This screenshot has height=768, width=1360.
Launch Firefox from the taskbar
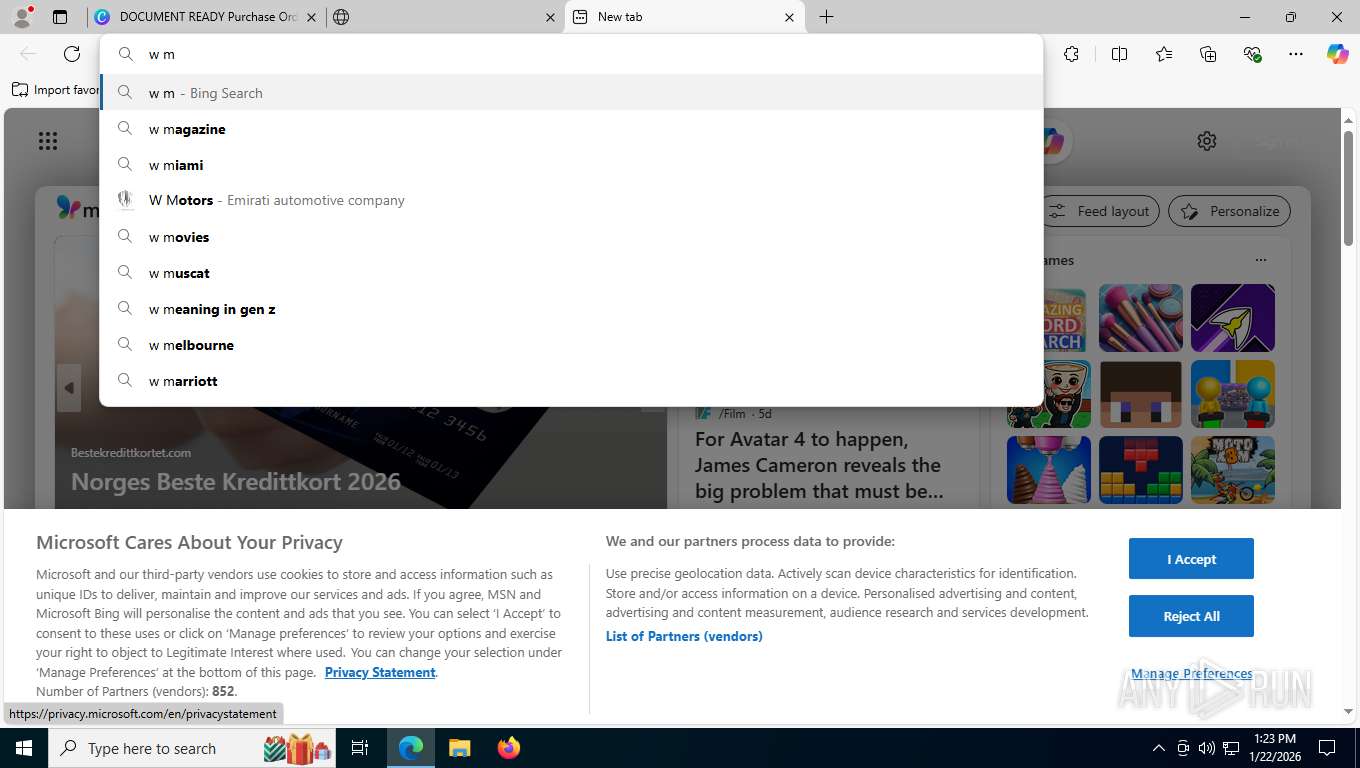(509, 748)
